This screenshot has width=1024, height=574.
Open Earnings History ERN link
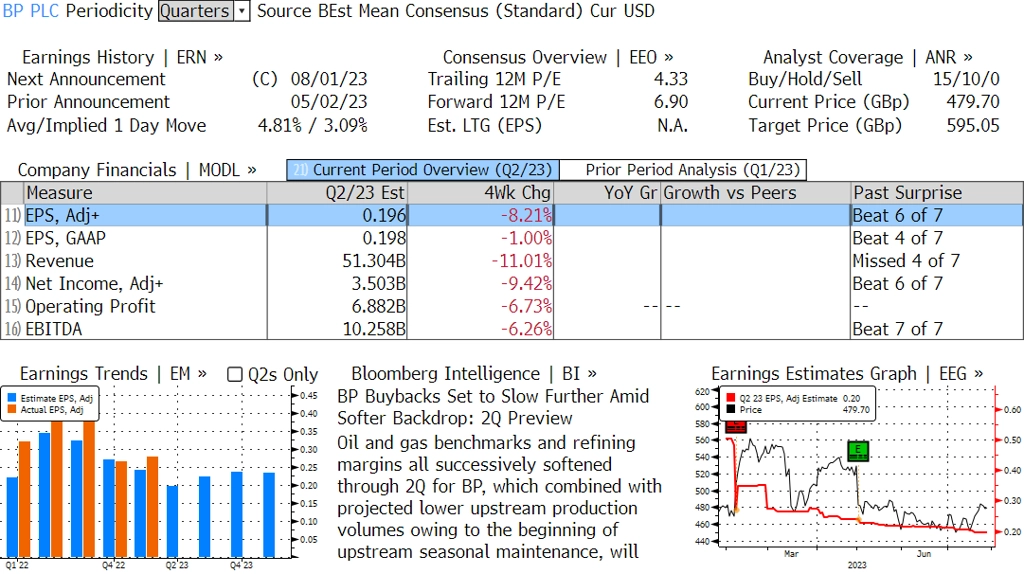tap(122, 57)
